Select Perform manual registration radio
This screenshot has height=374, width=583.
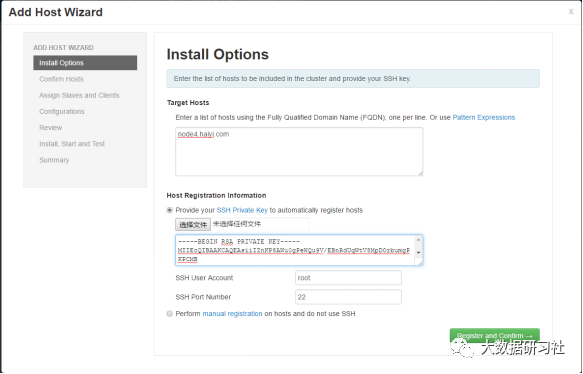click(170, 314)
